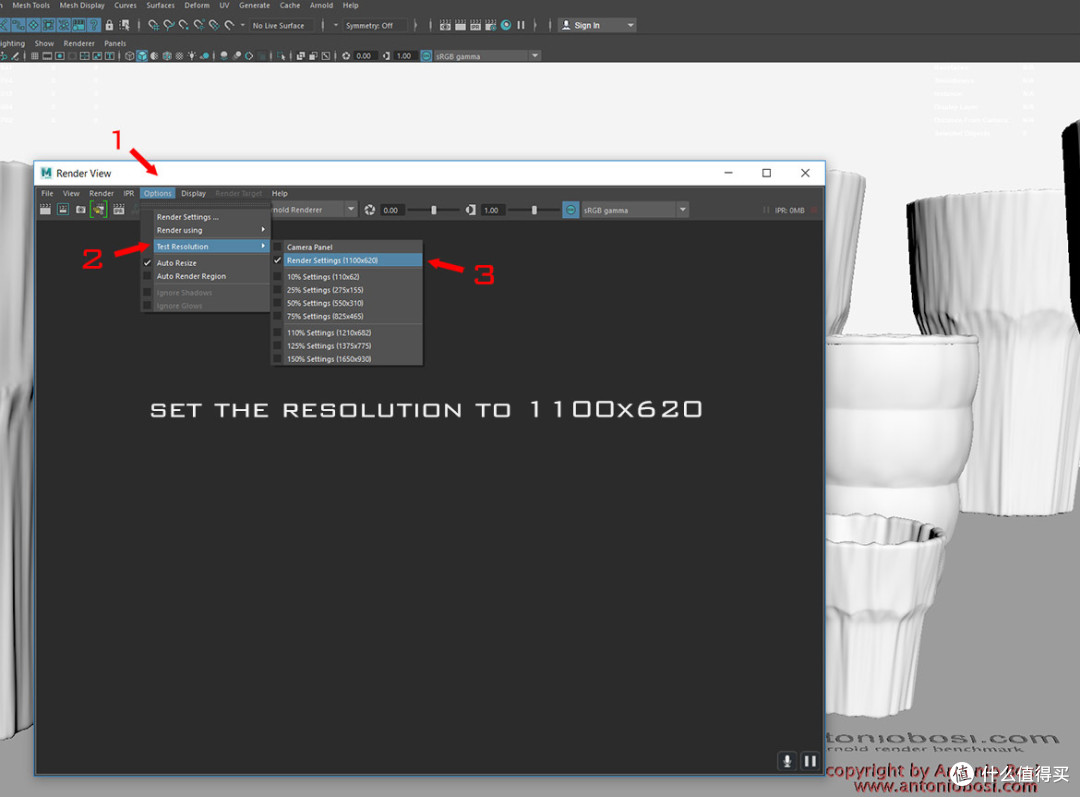
Task: Click the exposure 0.00 field in Render View
Action: 391,210
